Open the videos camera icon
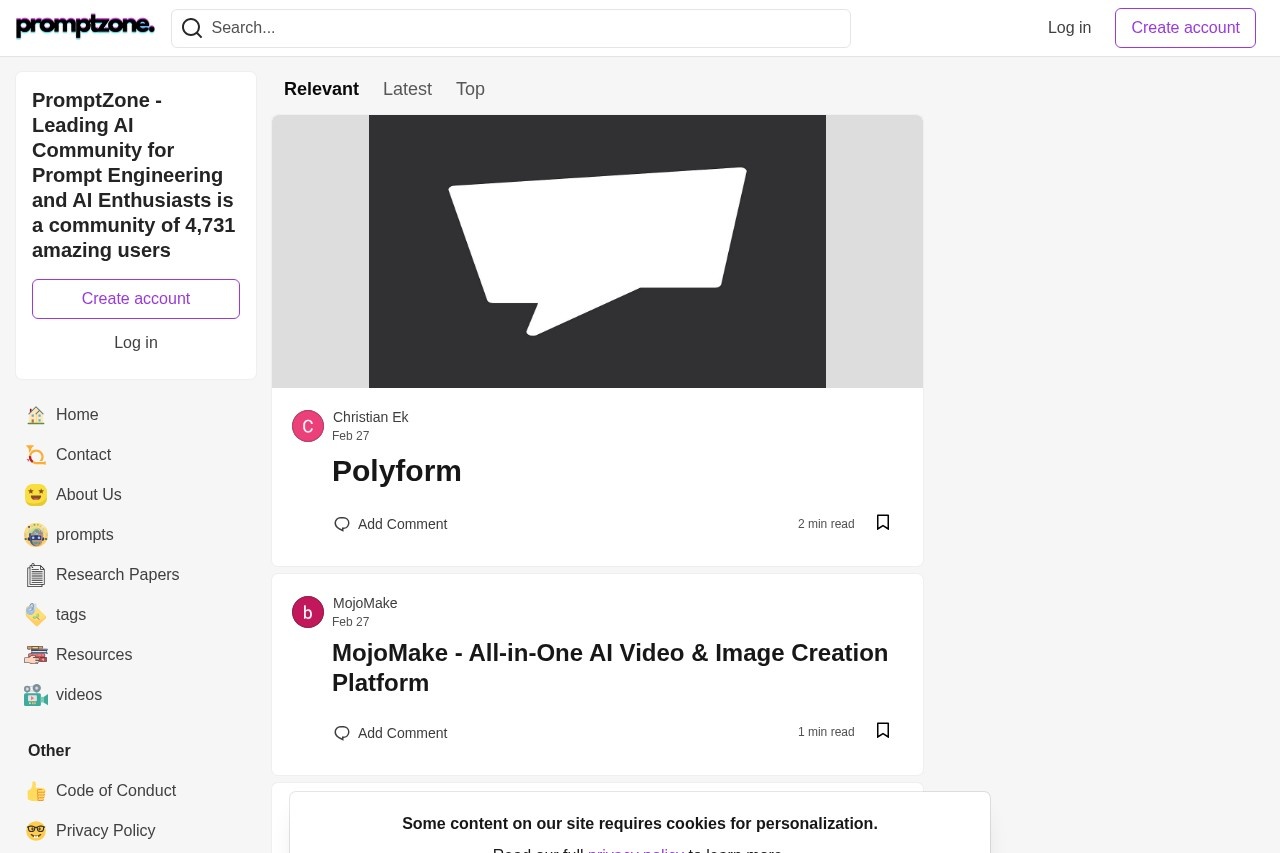Image resolution: width=1280 pixels, height=853 pixels. click(36, 695)
